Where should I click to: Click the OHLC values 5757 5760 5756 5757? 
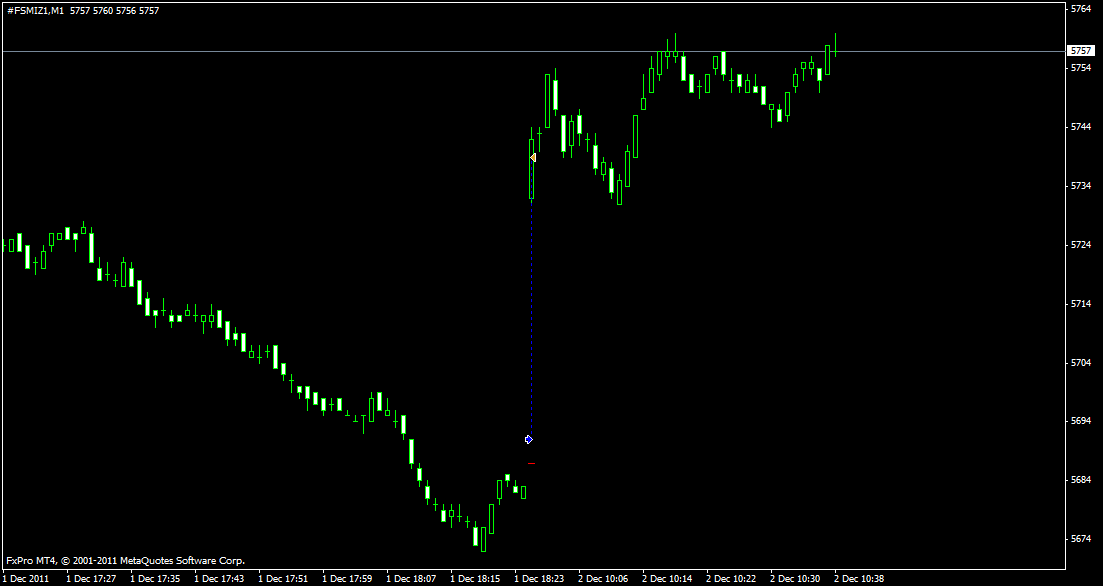(115, 11)
